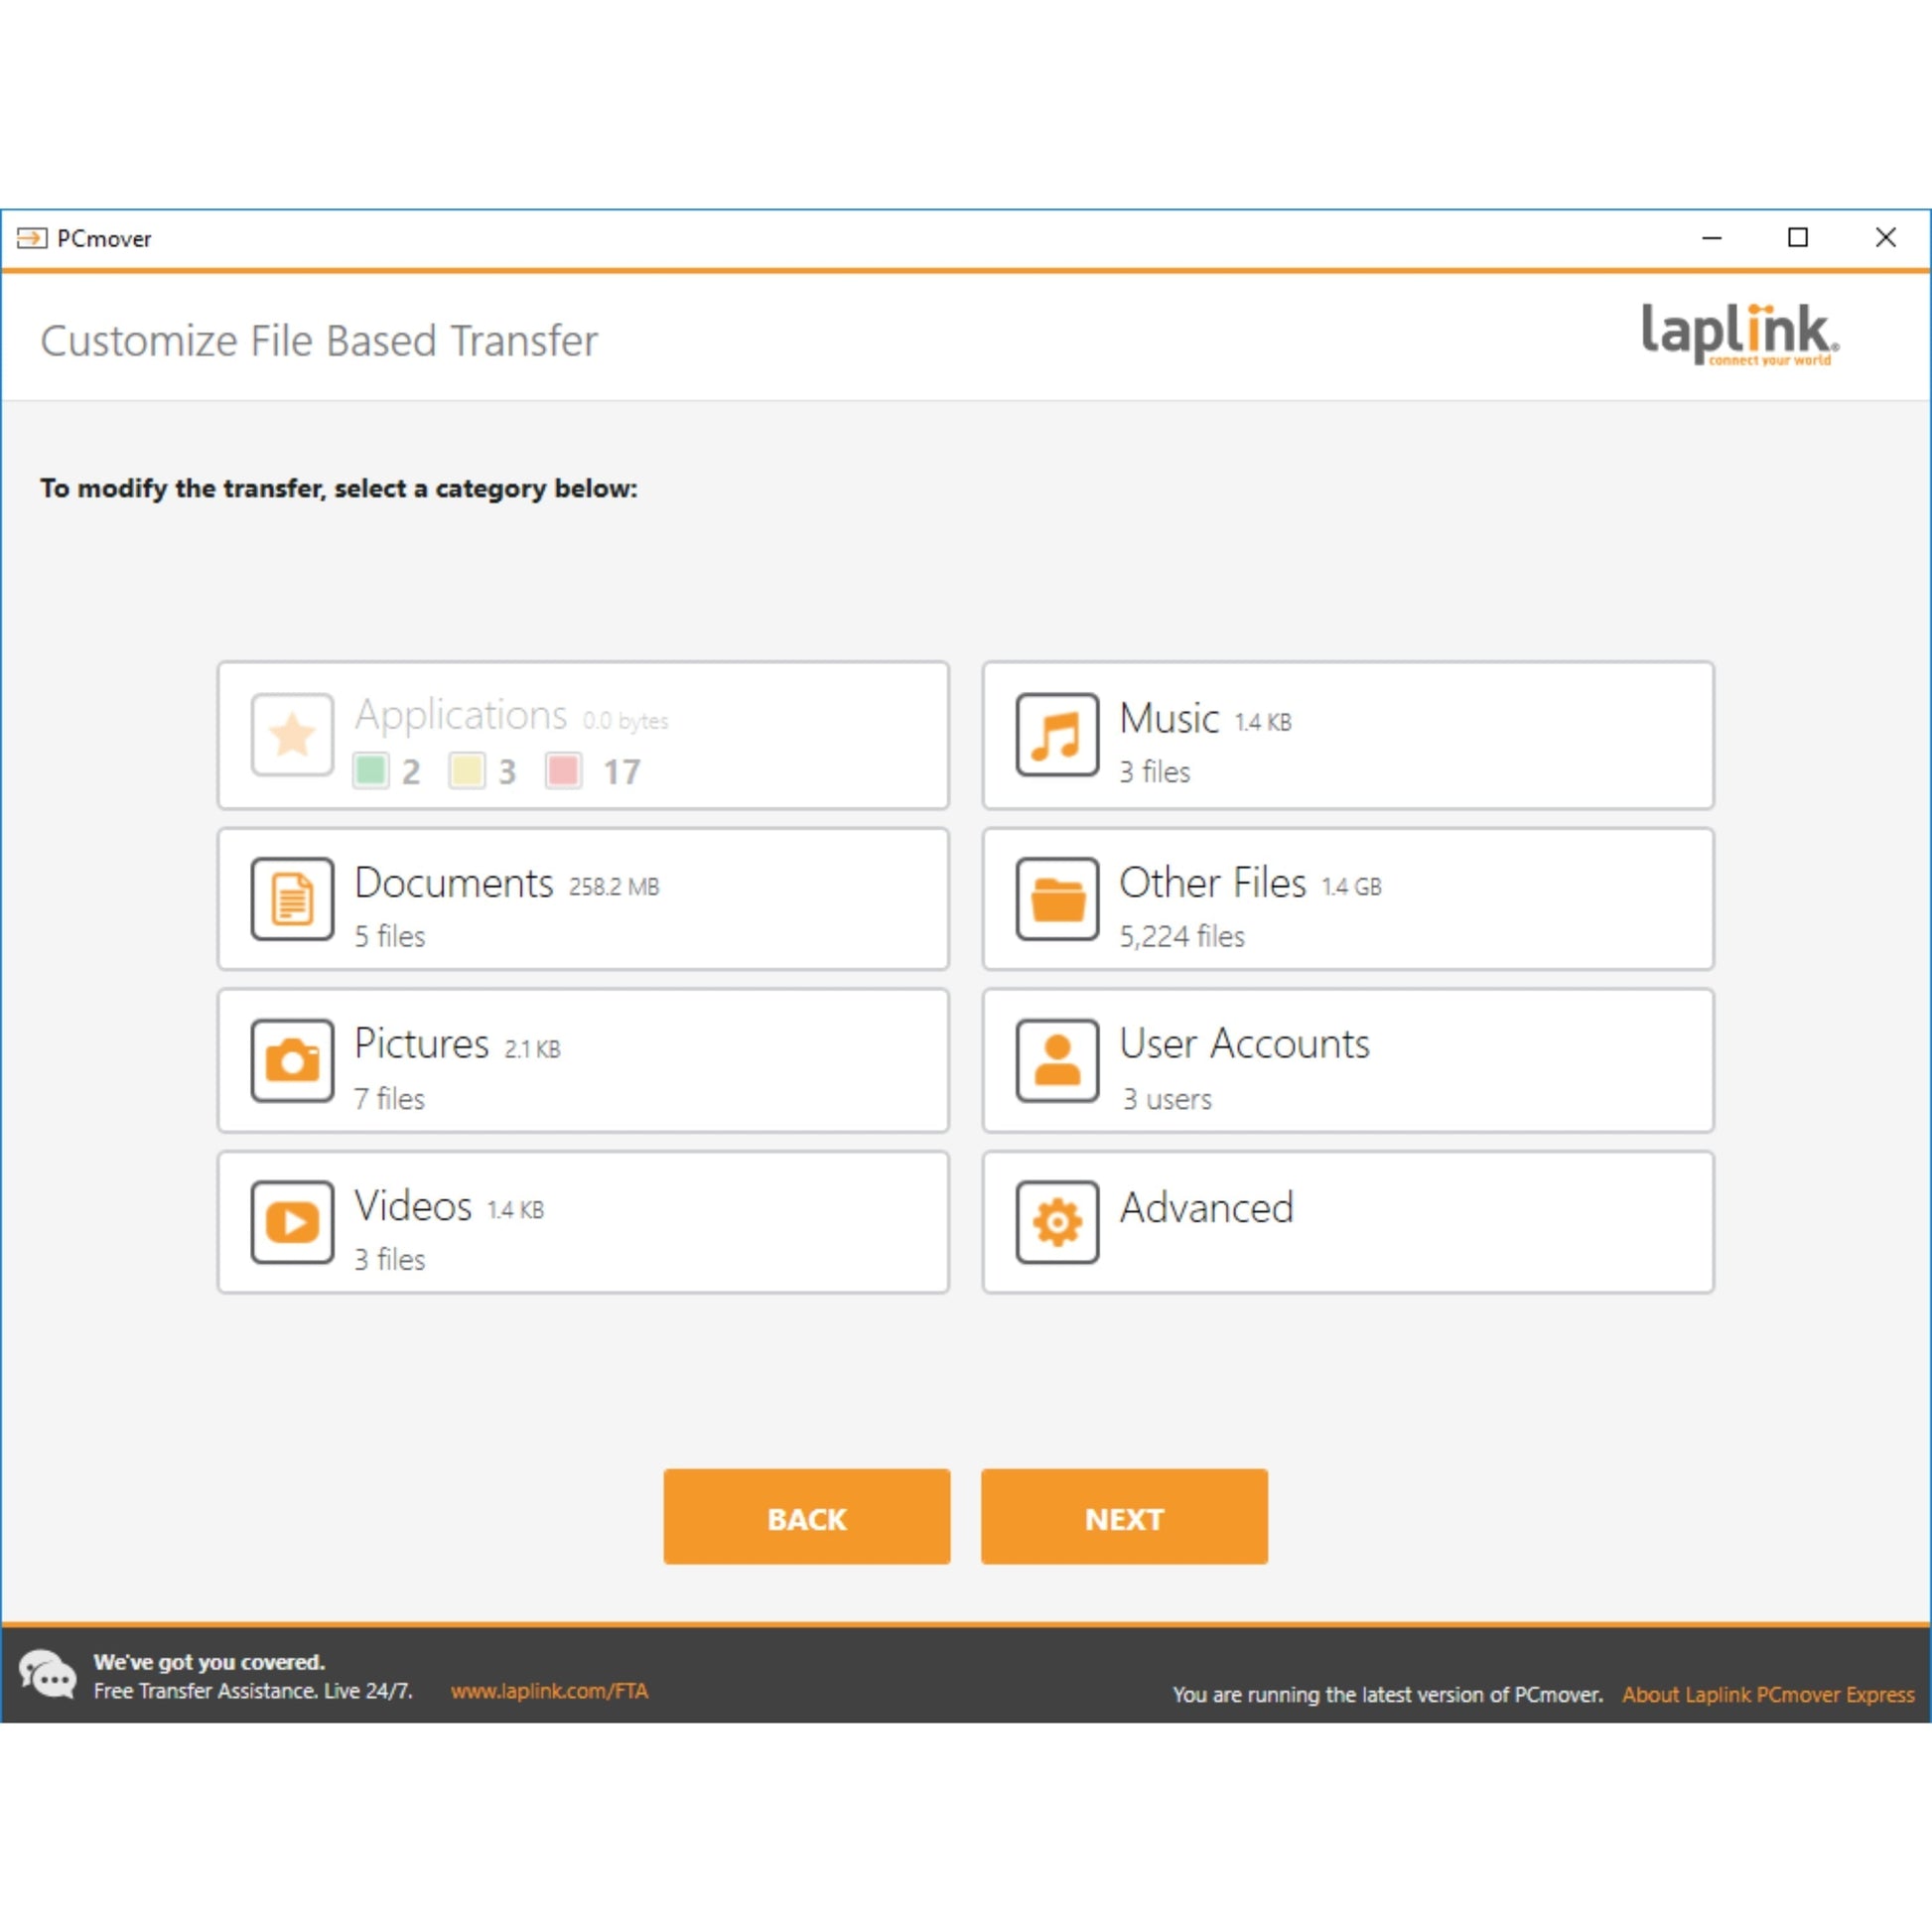Select the Other Files 5,224 files label

click(1181, 936)
